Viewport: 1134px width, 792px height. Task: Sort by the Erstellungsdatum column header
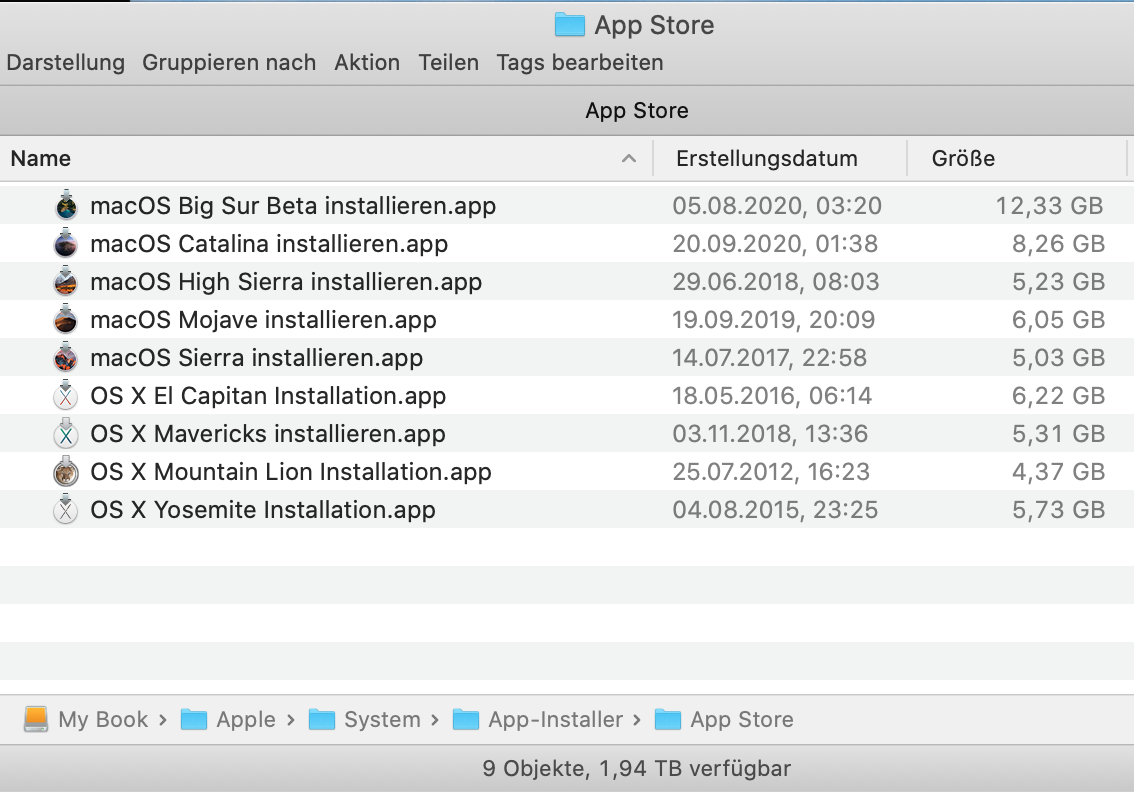(767, 158)
